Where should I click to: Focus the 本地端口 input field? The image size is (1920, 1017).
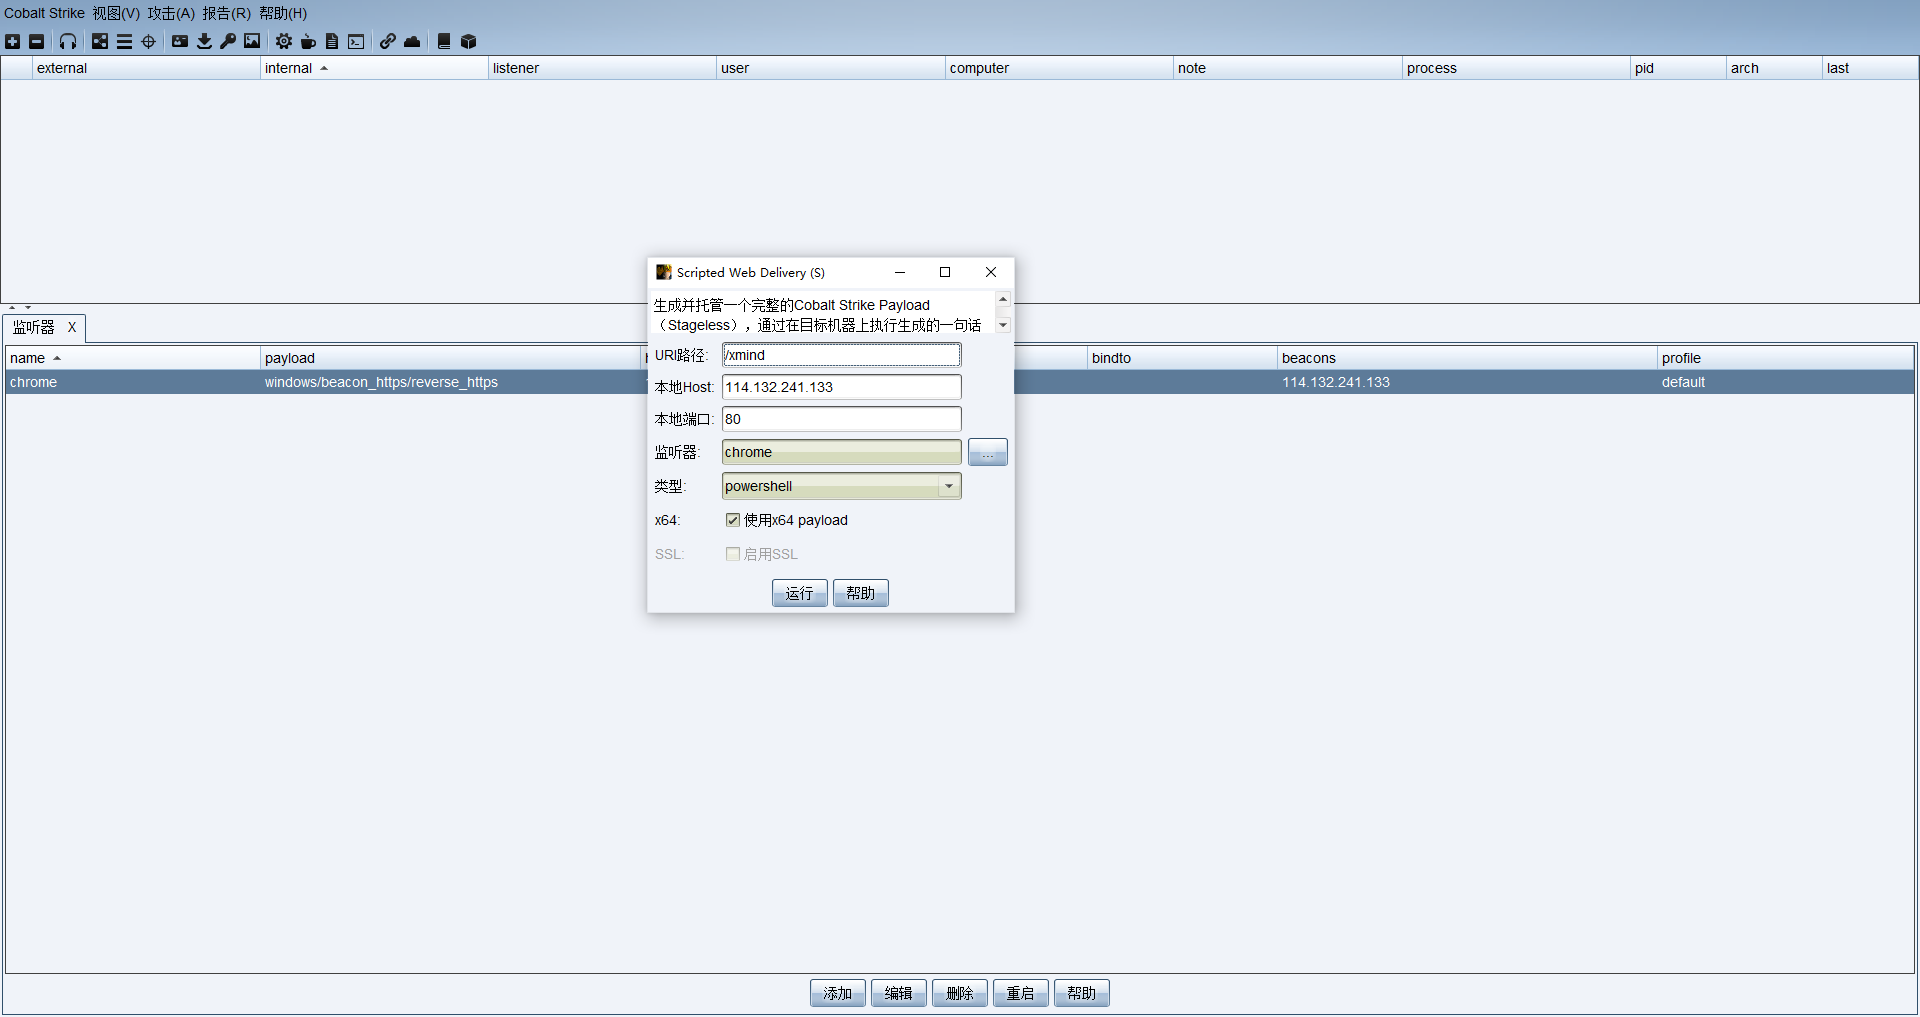click(x=842, y=419)
